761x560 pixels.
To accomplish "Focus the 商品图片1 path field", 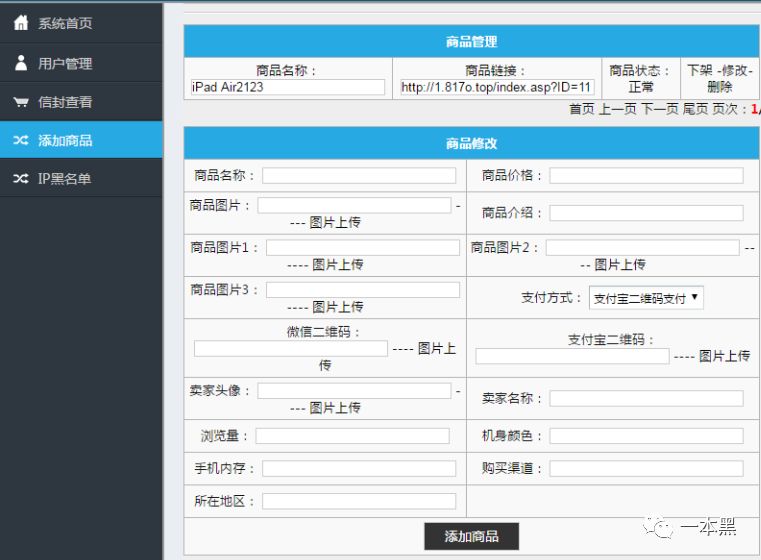I will pyautogui.click(x=363, y=247).
